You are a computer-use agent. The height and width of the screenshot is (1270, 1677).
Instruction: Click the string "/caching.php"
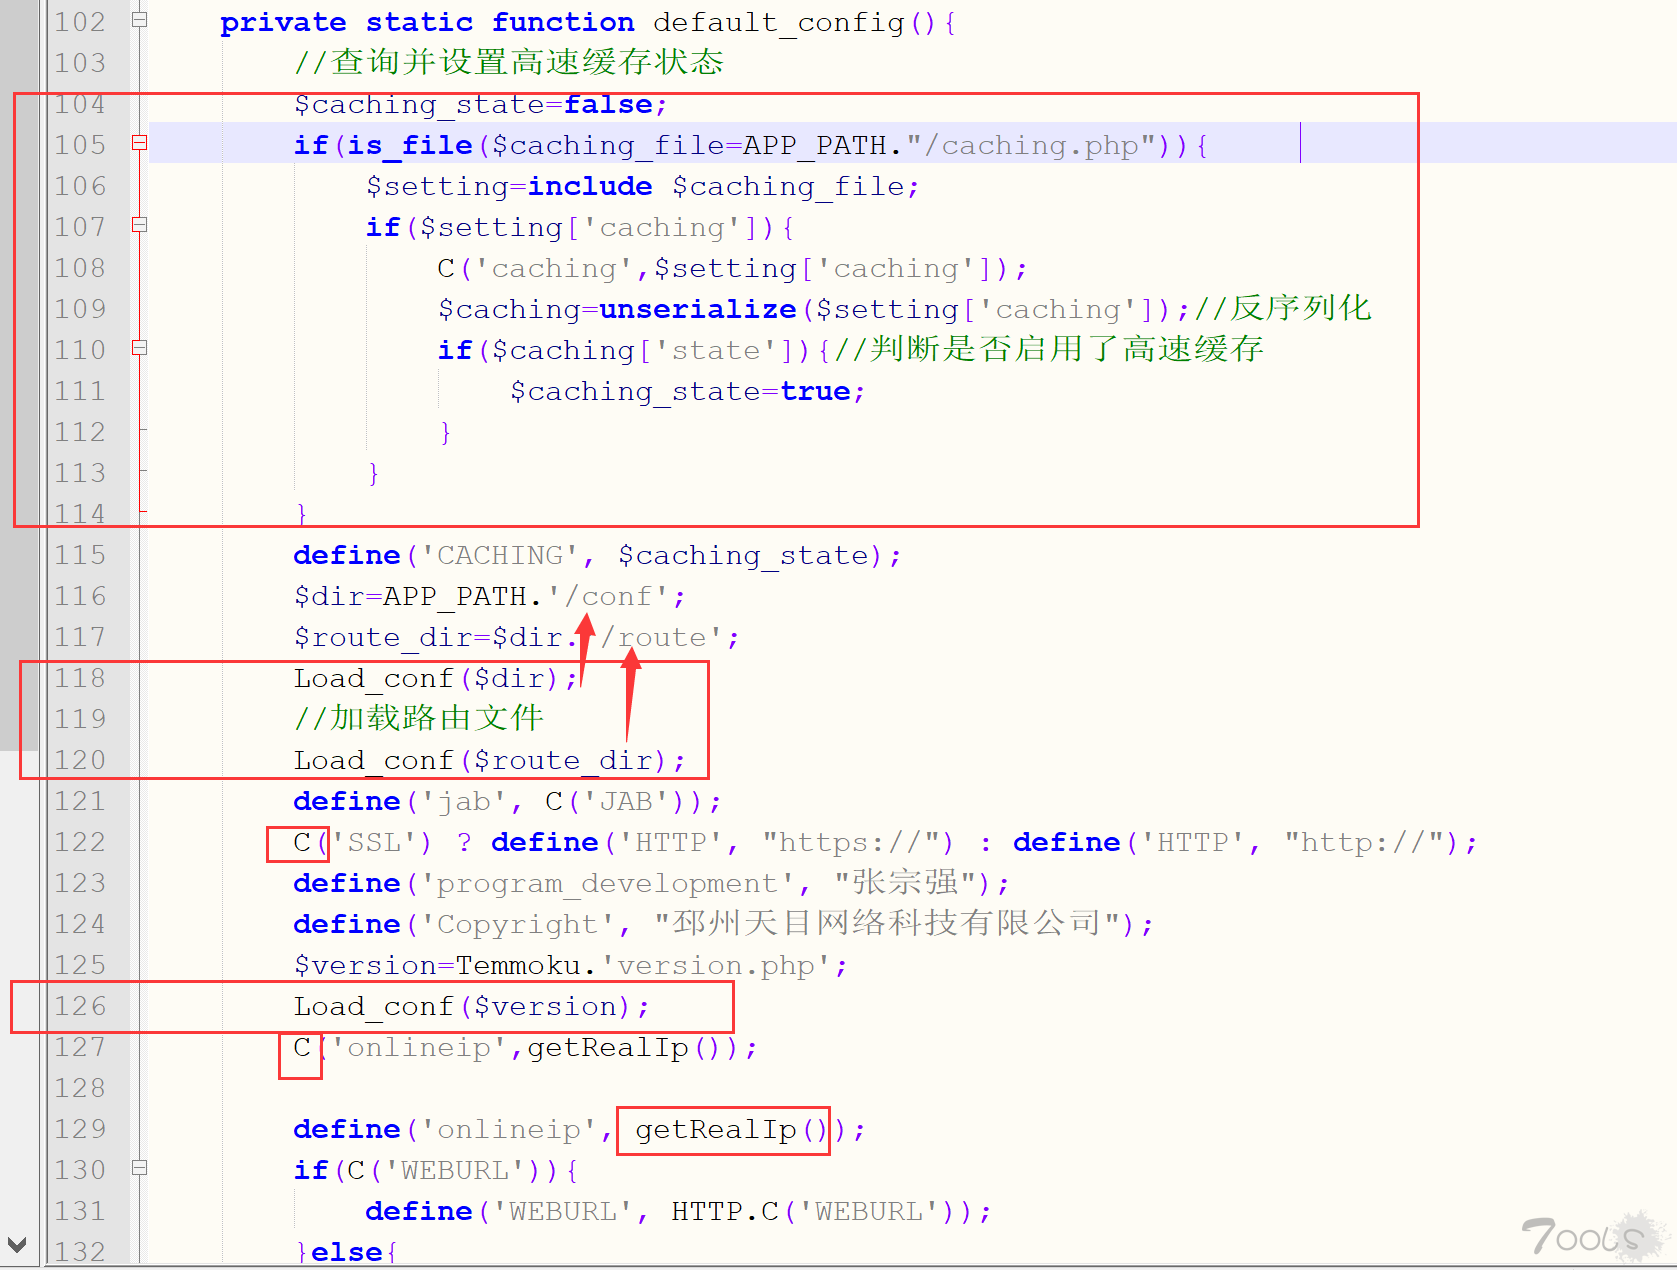[1031, 146]
